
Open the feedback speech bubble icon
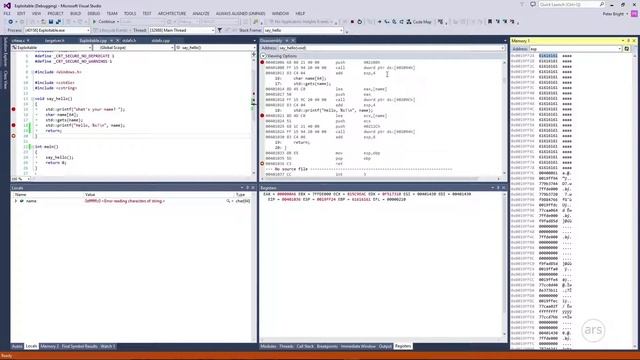coord(533,4)
